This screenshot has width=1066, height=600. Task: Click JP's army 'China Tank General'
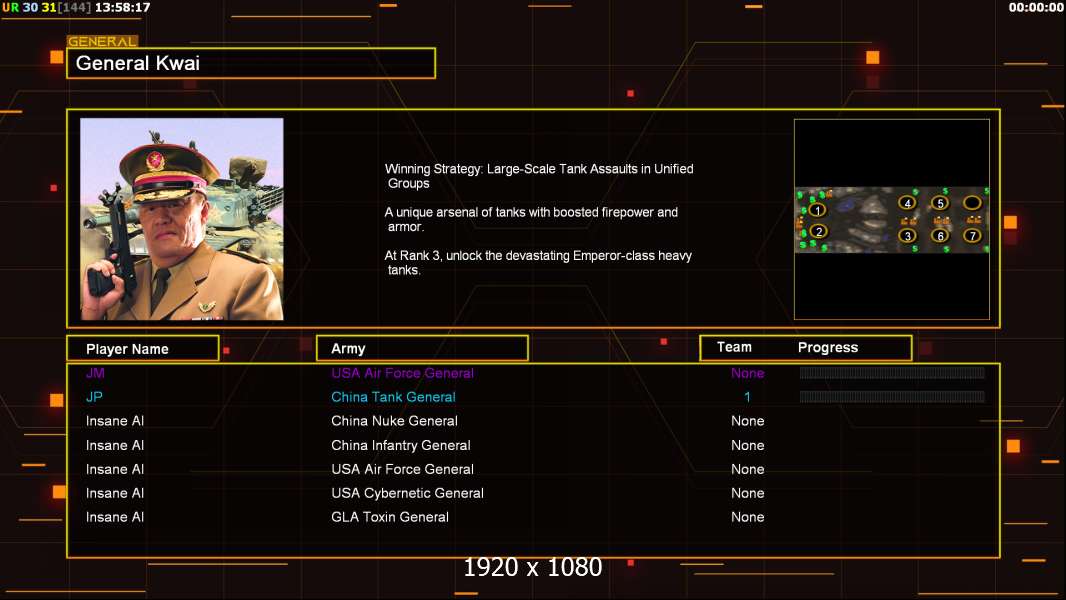[393, 397]
